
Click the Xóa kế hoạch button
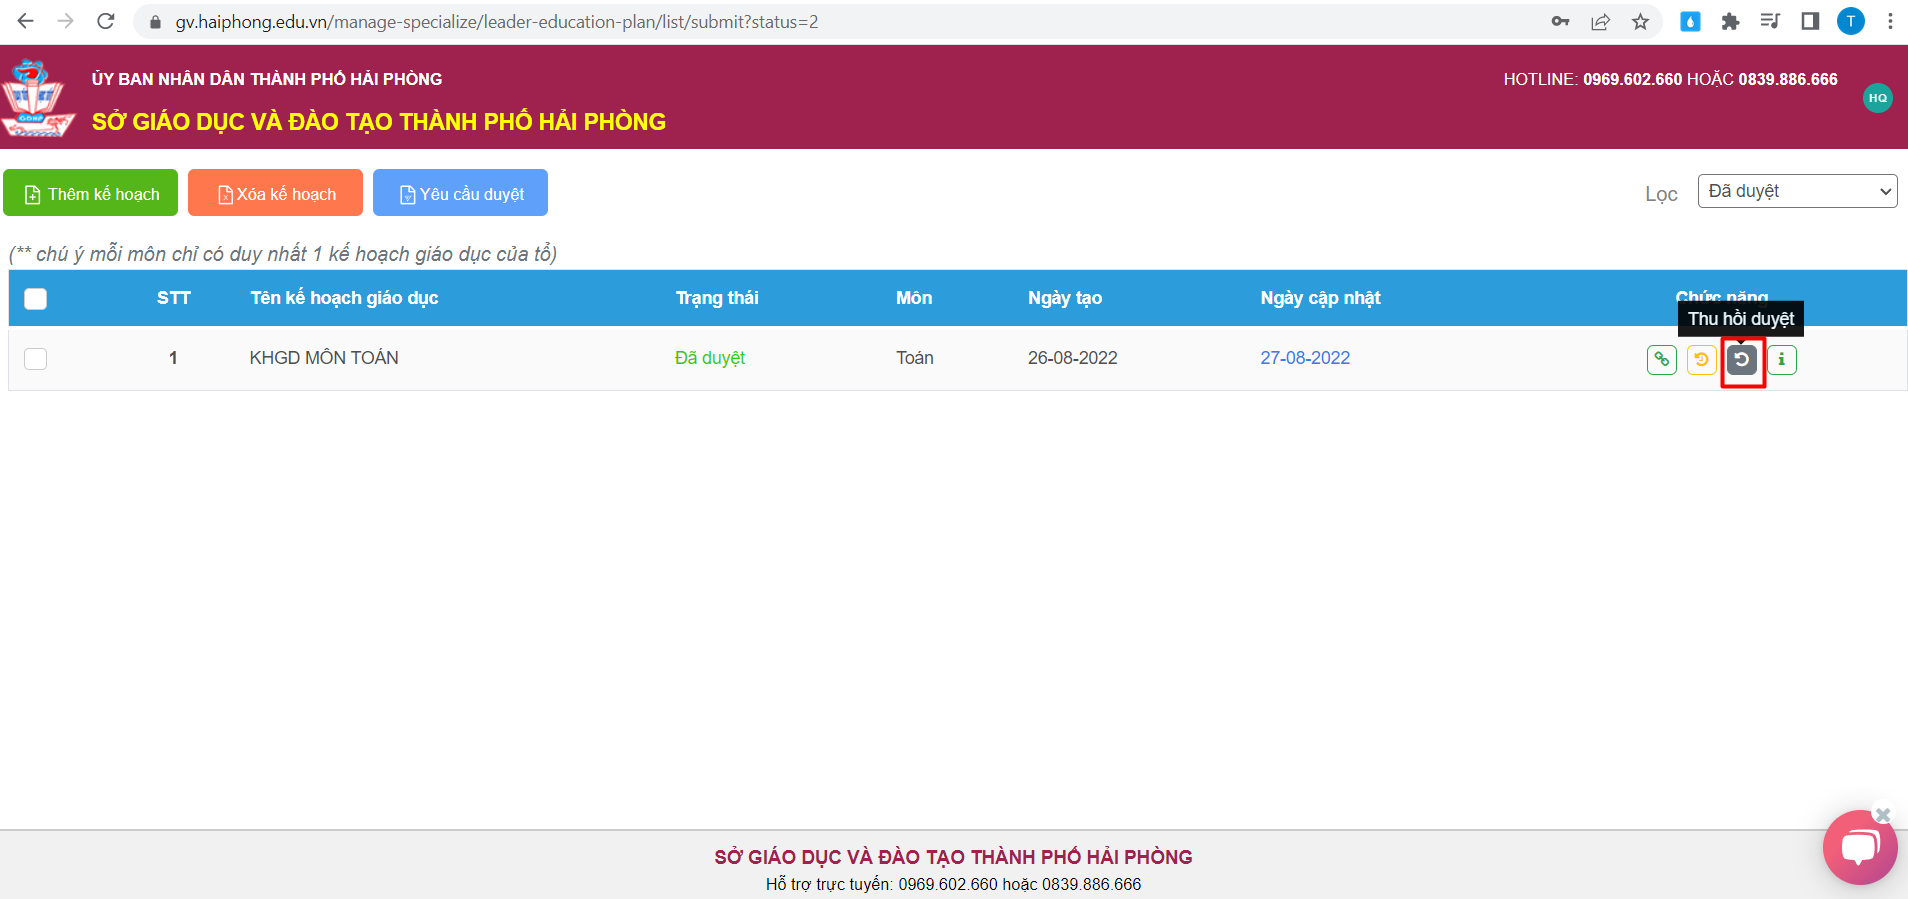coord(276,193)
